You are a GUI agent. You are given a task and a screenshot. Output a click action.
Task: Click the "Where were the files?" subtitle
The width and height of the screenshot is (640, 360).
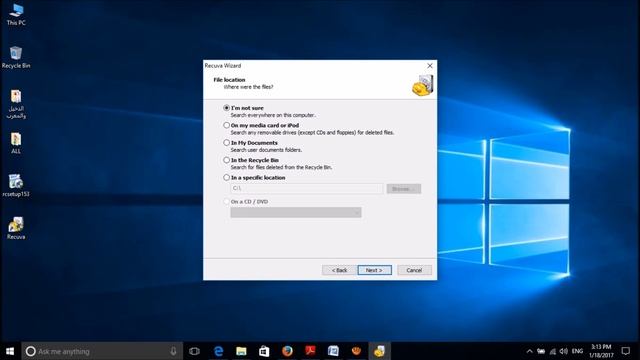248,87
